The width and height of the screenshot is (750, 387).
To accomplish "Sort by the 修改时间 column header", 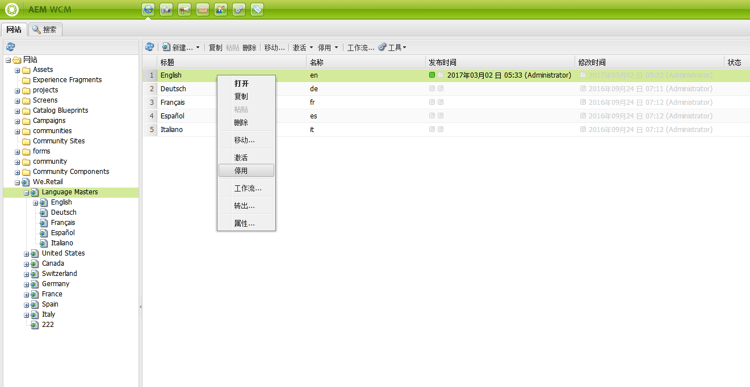I will click(x=650, y=62).
